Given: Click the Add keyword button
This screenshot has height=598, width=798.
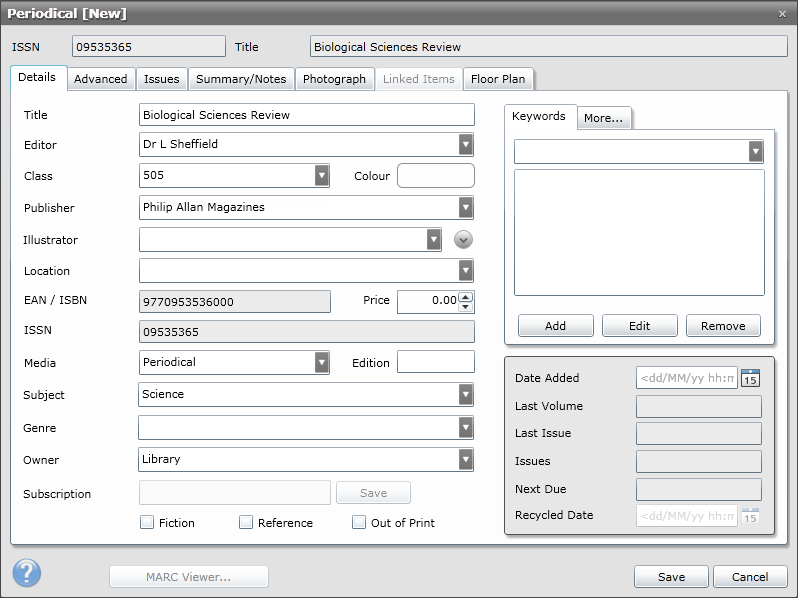Looking at the screenshot, I should (x=556, y=326).
